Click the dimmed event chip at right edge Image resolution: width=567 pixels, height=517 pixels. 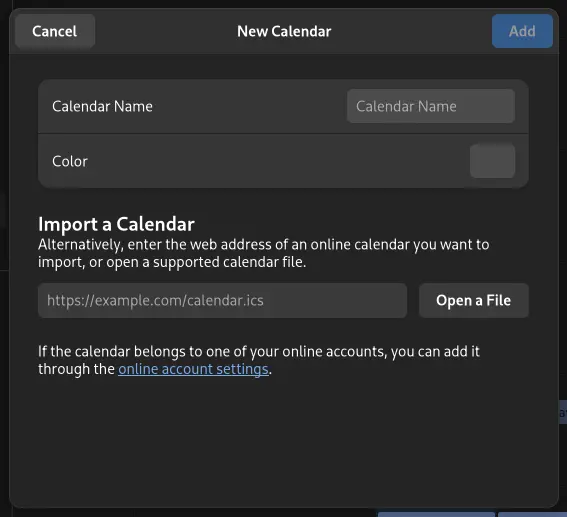click(x=563, y=412)
